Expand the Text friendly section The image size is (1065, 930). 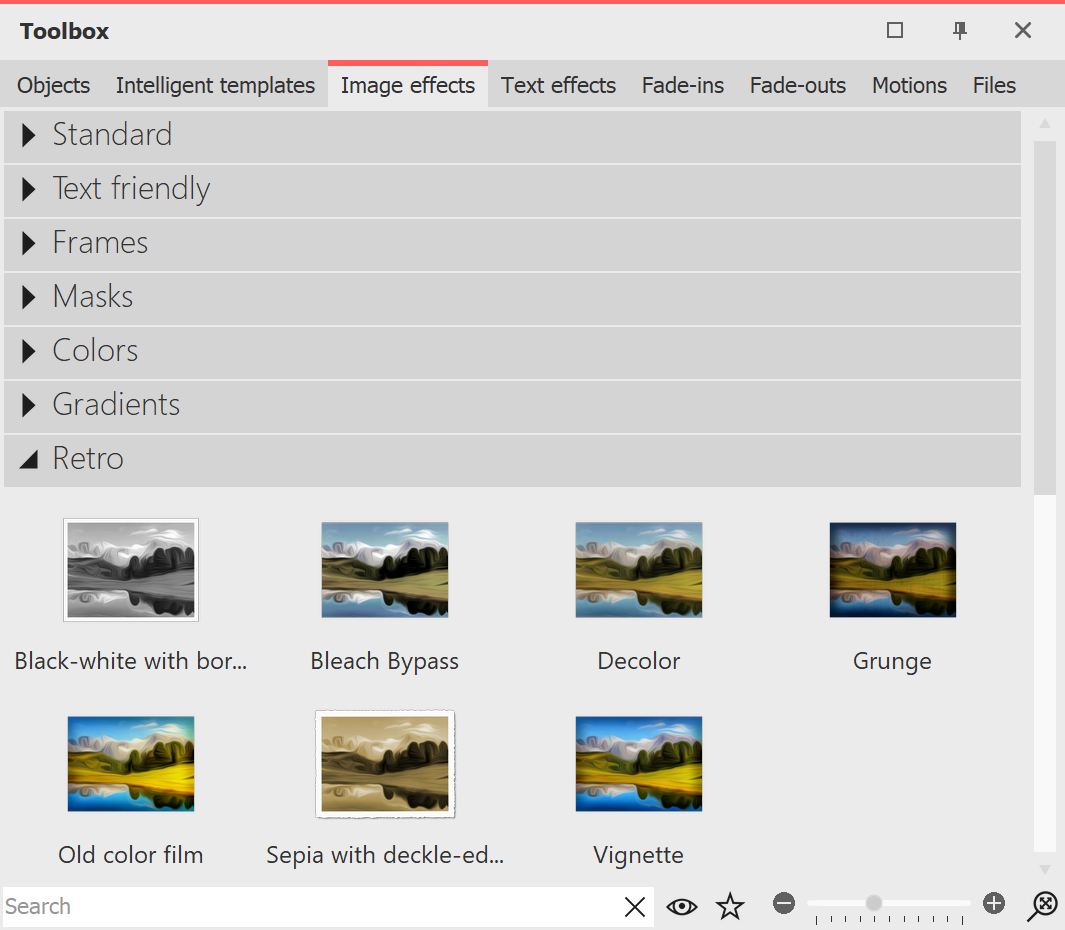(x=131, y=188)
